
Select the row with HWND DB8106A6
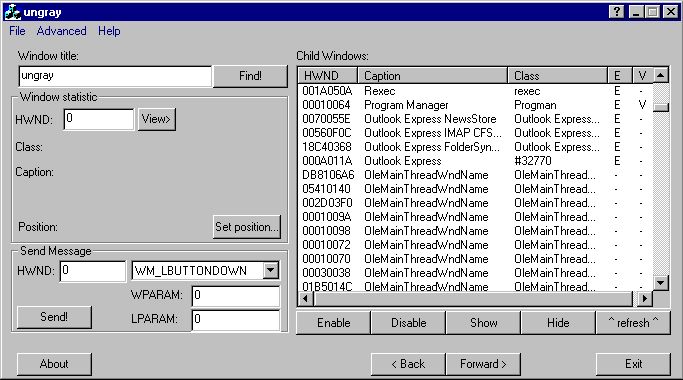476,175
